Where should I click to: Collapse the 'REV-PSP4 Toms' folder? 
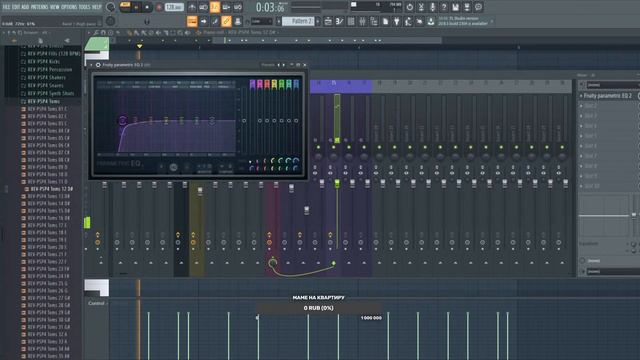pos(43,101)
